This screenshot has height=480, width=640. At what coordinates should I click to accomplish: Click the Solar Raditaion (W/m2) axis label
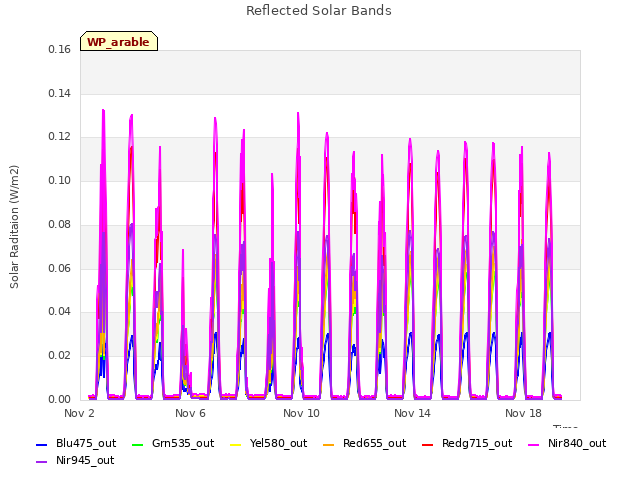(14, 227)
